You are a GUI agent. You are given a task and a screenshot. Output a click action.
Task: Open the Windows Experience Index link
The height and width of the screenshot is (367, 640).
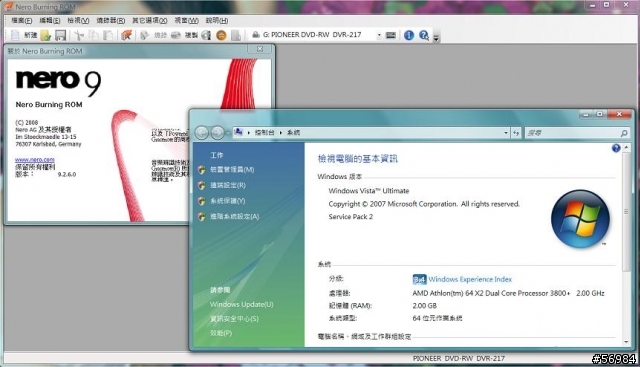tap(470, 279)
